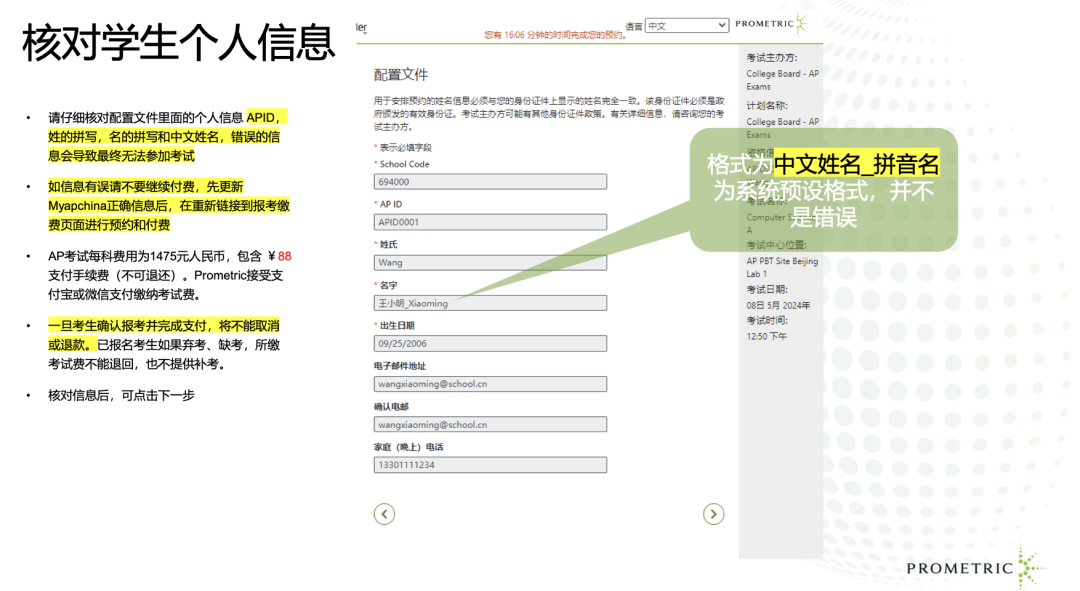Select the School Code field 694000
The image size is (1080, 591).
click(490, 182)
